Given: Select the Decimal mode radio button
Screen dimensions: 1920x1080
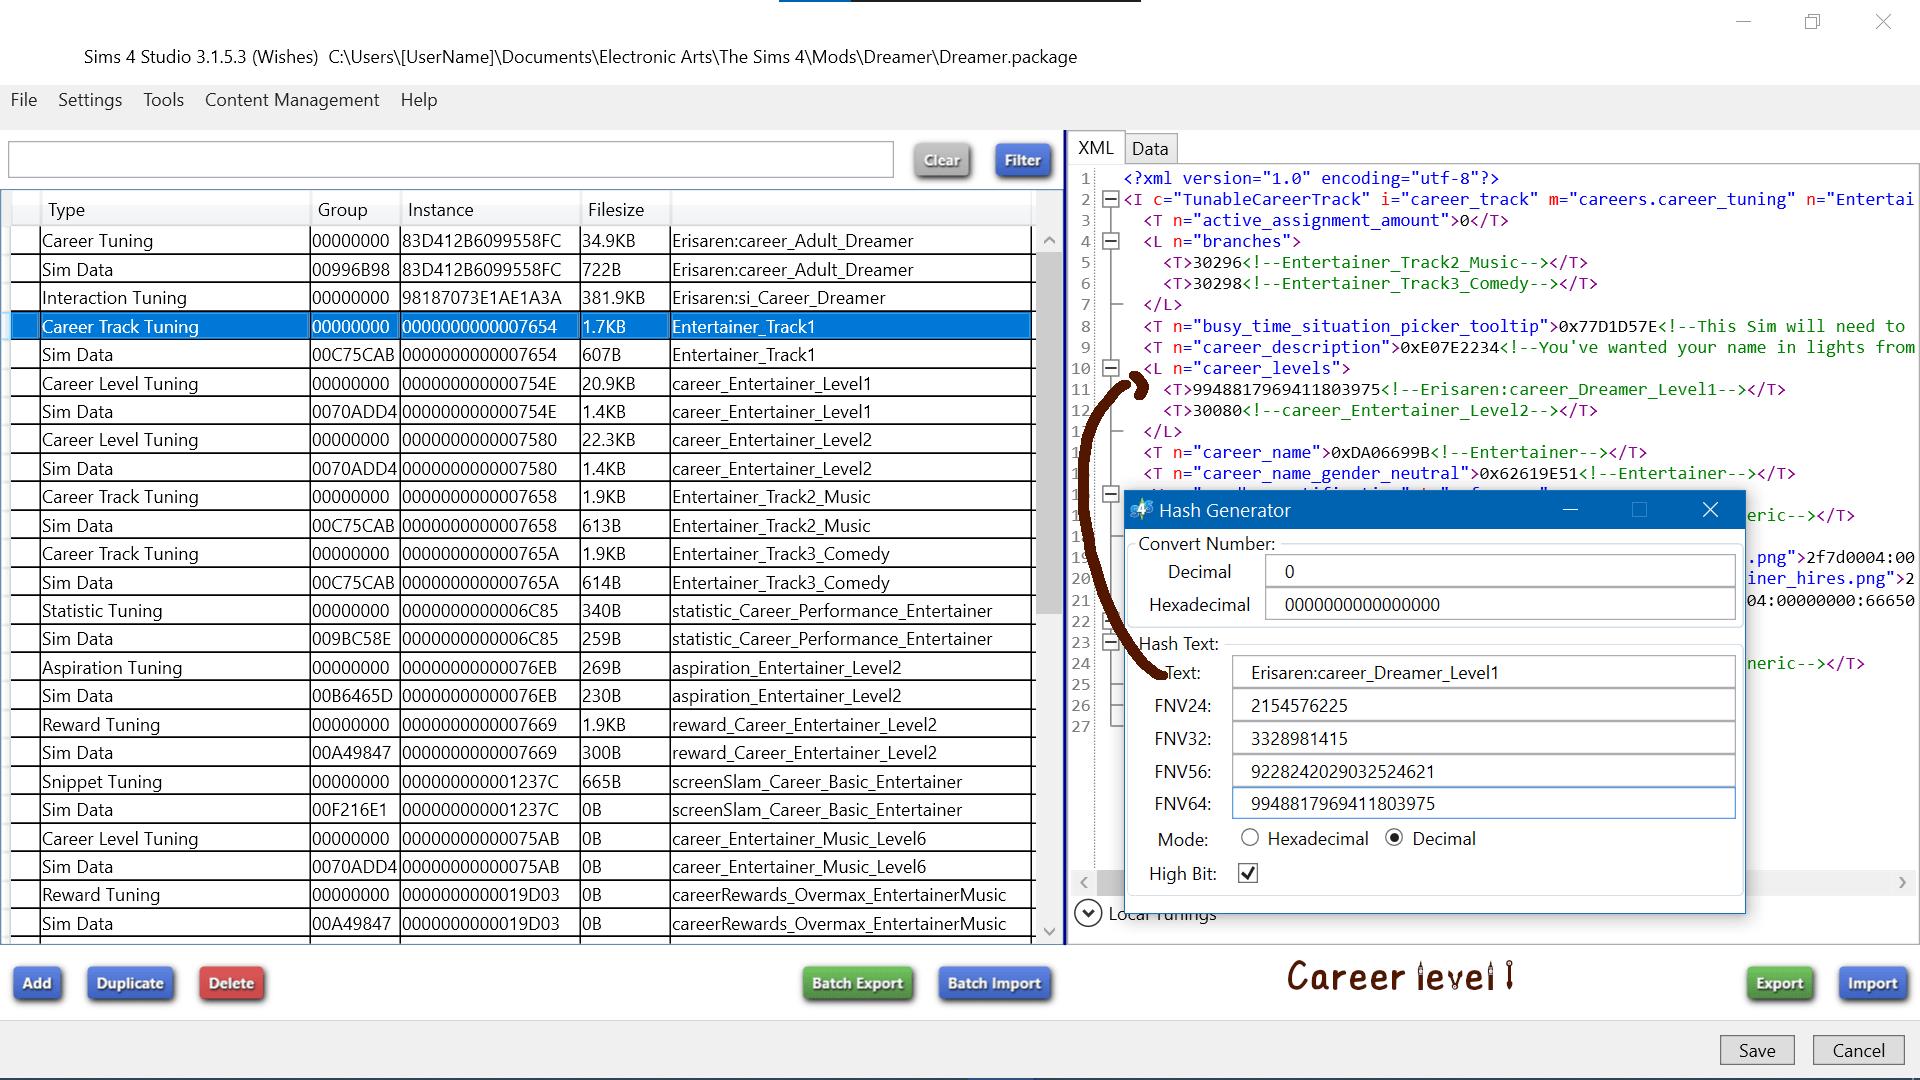Looking at the screenshot, I should click(x=1394, y=838).
